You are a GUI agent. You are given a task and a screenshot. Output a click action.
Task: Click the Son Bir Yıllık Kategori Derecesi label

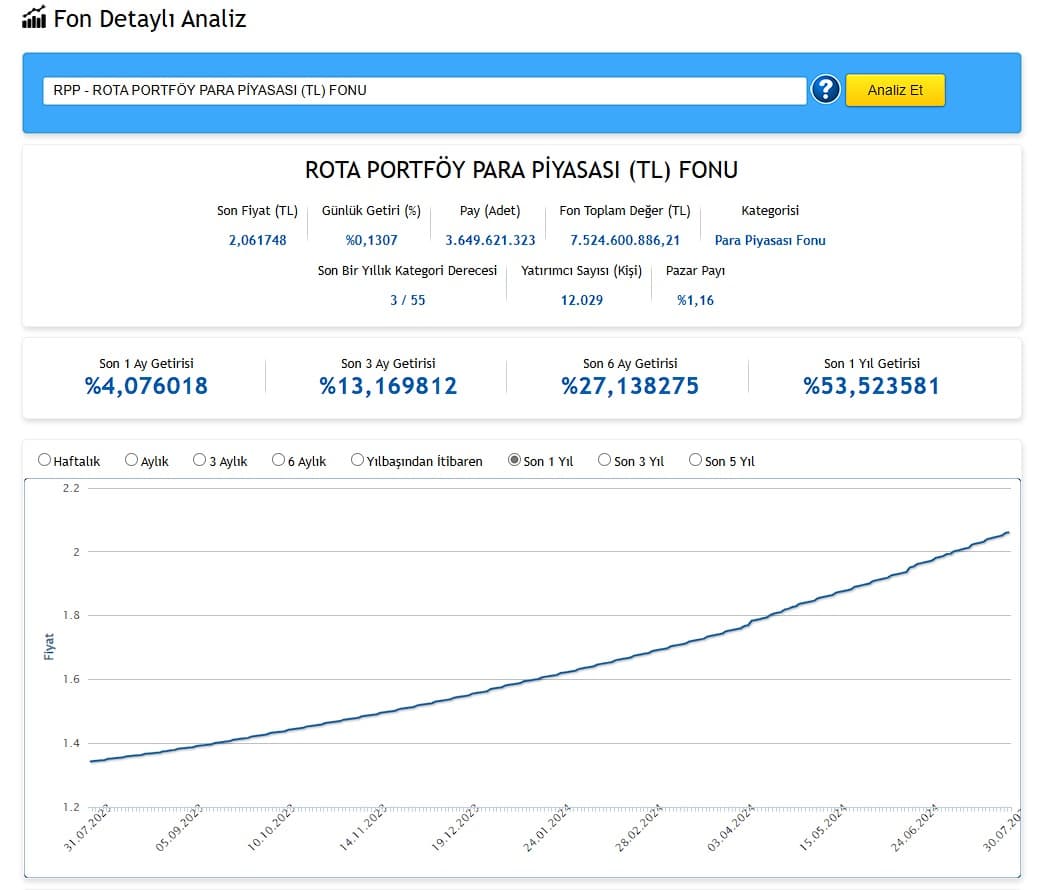(x=407, y=271)
